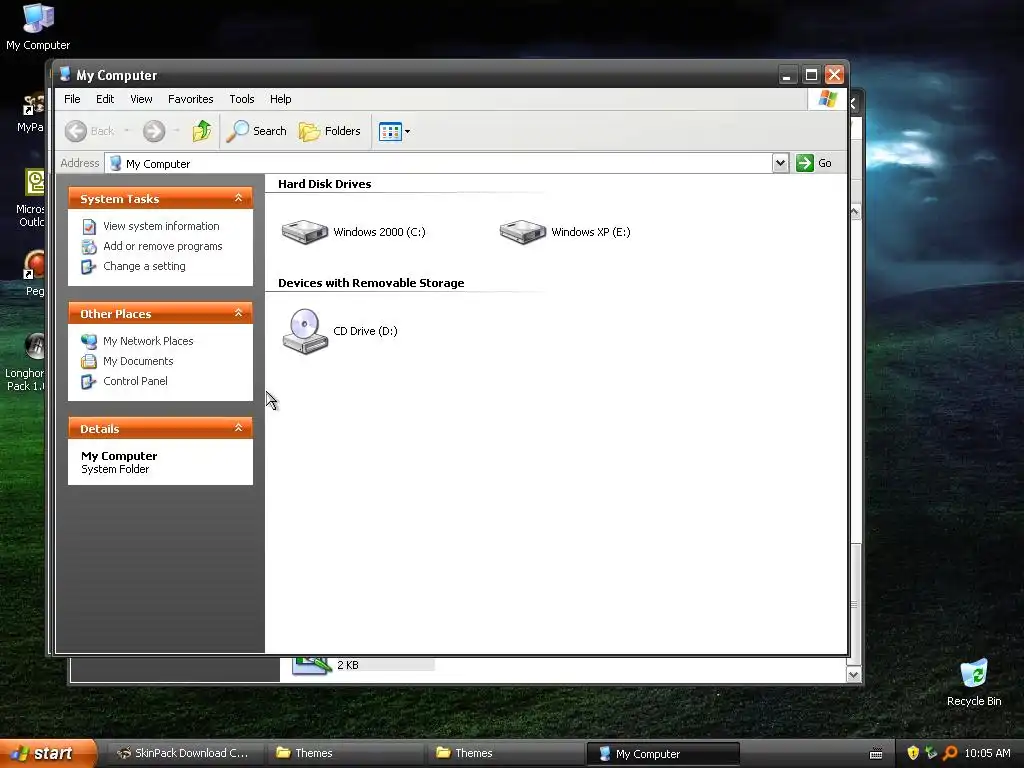1024x768 pixels.
Task: Click the orange magnifier tray icon
Action: point(950,754)
